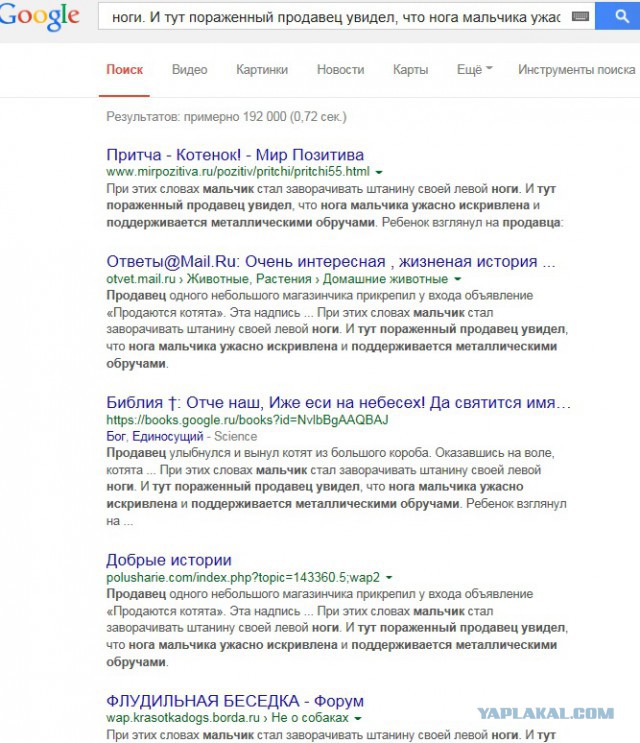
Task: Open the Новости tab
Action: pos(341,70)
